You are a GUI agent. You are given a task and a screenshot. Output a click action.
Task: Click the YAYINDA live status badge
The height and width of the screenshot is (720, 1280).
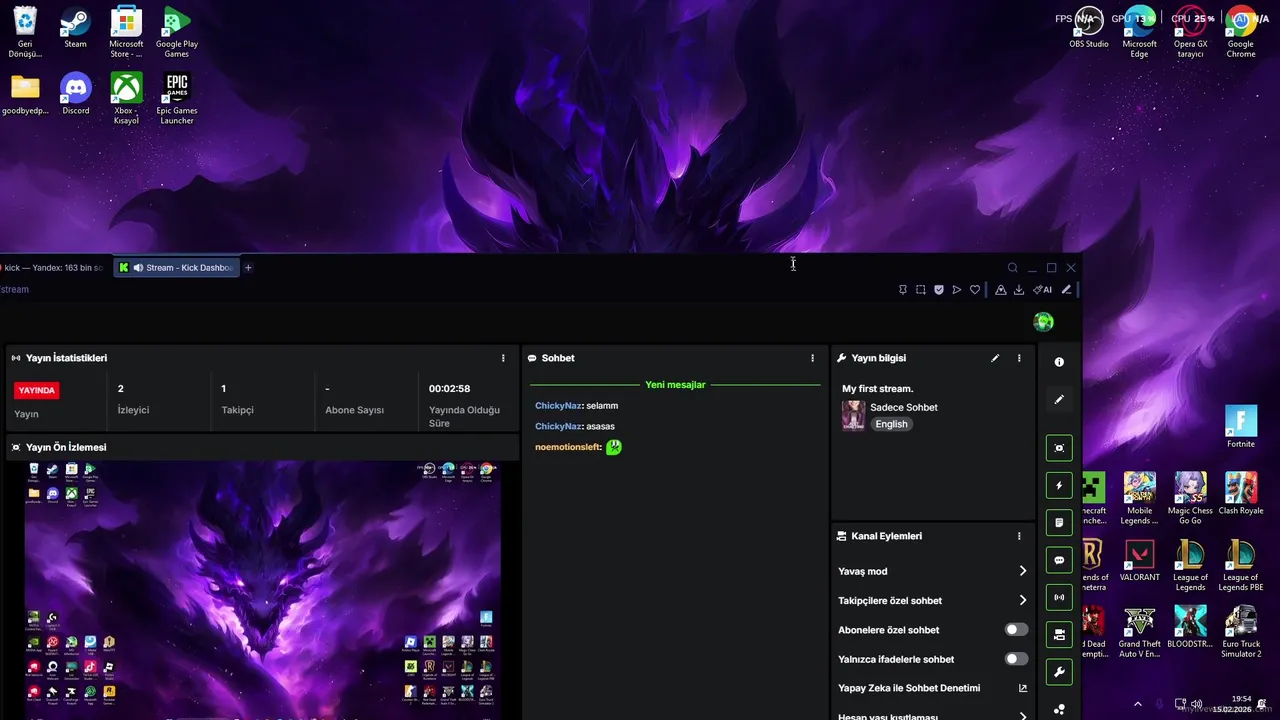click(x=36, y=390)
